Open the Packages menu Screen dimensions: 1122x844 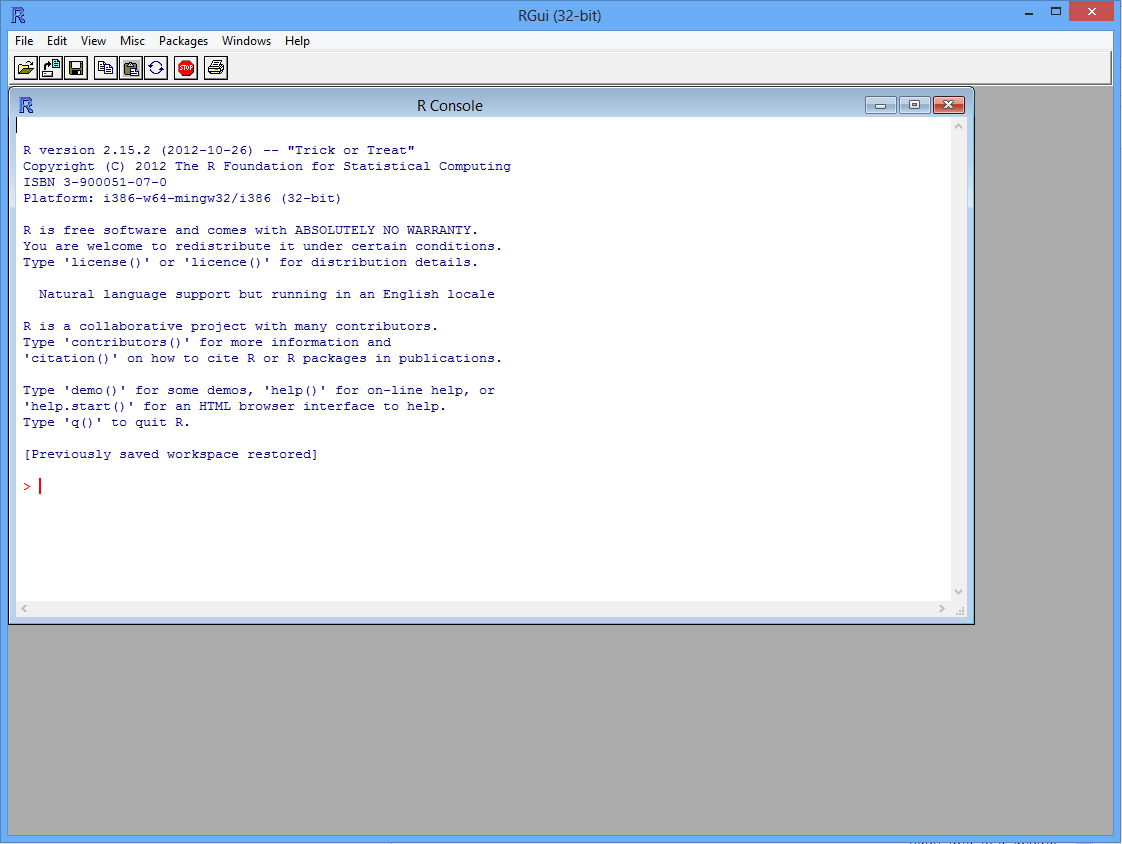click(x=183, y=41)
